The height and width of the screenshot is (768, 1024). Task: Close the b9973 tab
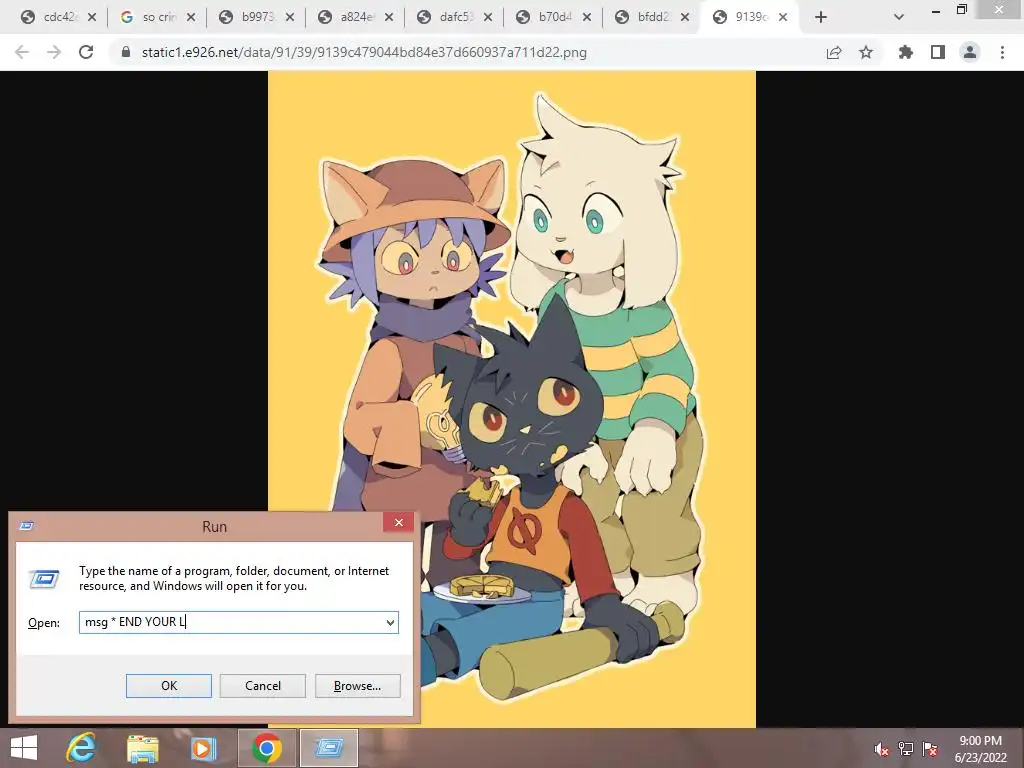290,17
